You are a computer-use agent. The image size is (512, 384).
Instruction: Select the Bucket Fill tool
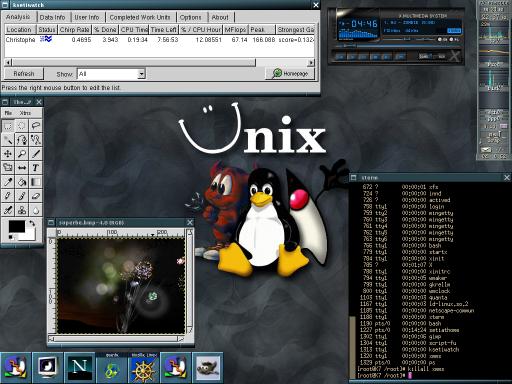[x=22, y=182]
